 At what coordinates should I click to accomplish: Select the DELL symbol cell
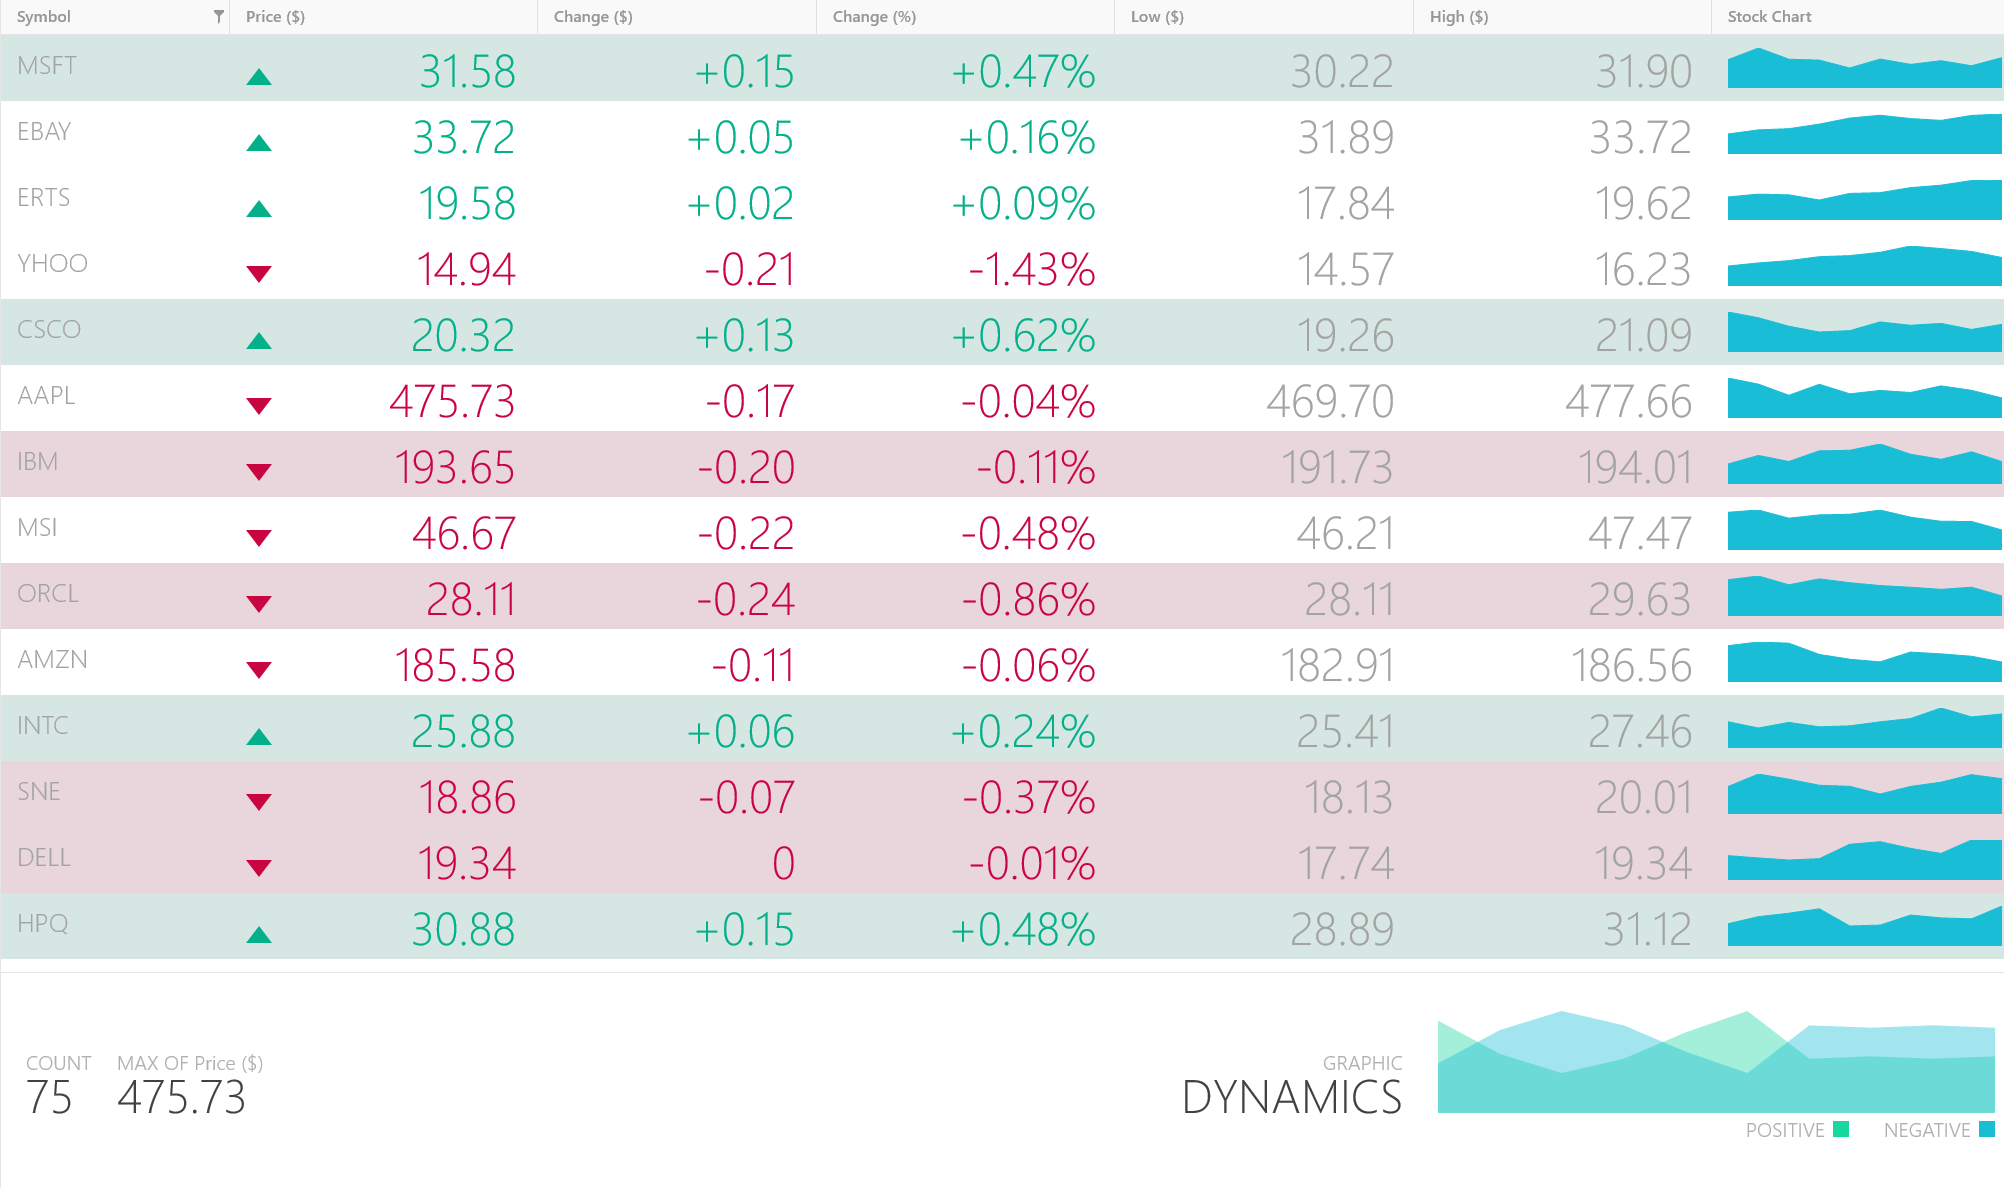point(45,858)
